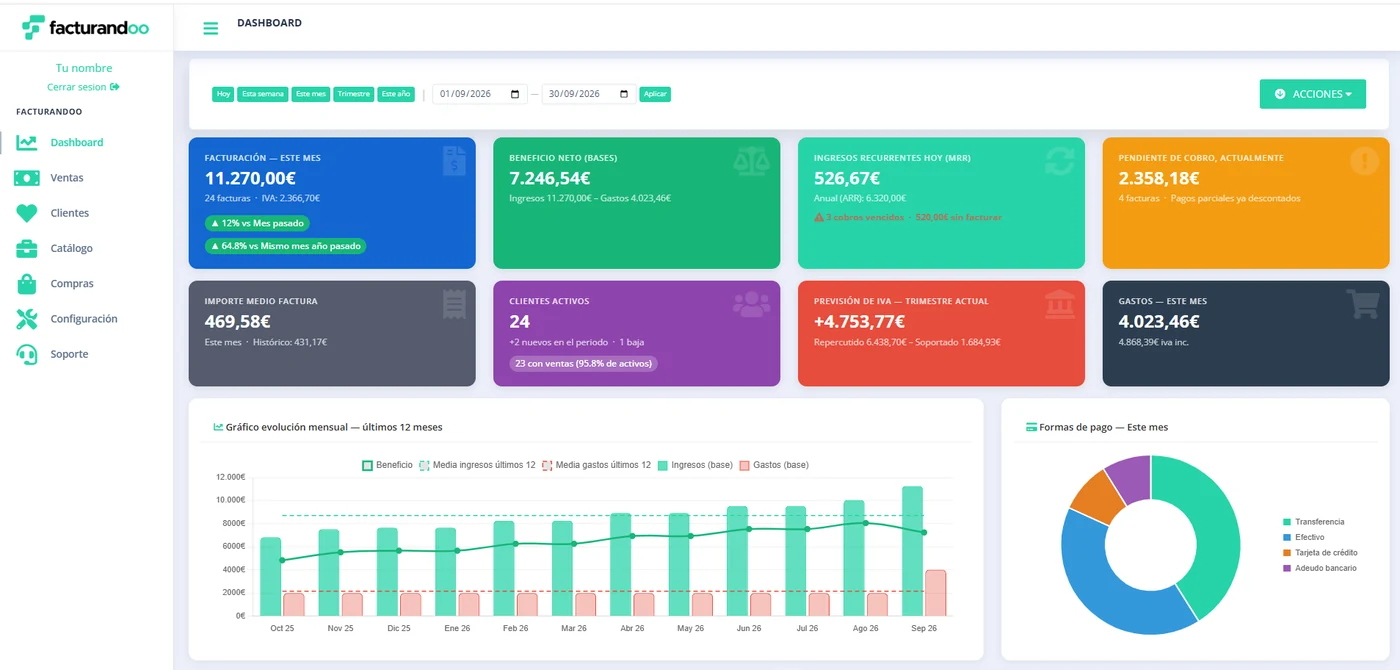1400x670 pixels.
Task: Select the Este año quick filter
Action: coord(396,94)
